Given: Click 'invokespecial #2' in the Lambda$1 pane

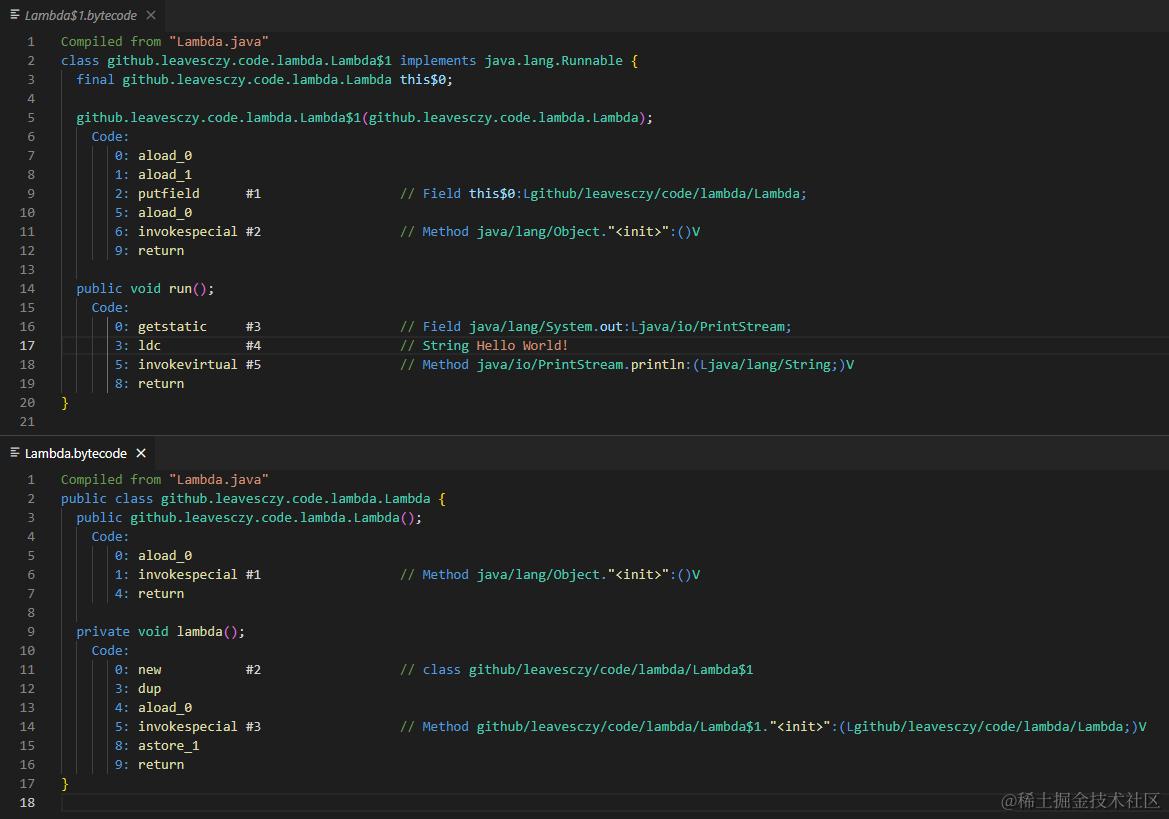Looking at the screenshot, I should coord(199,231).
